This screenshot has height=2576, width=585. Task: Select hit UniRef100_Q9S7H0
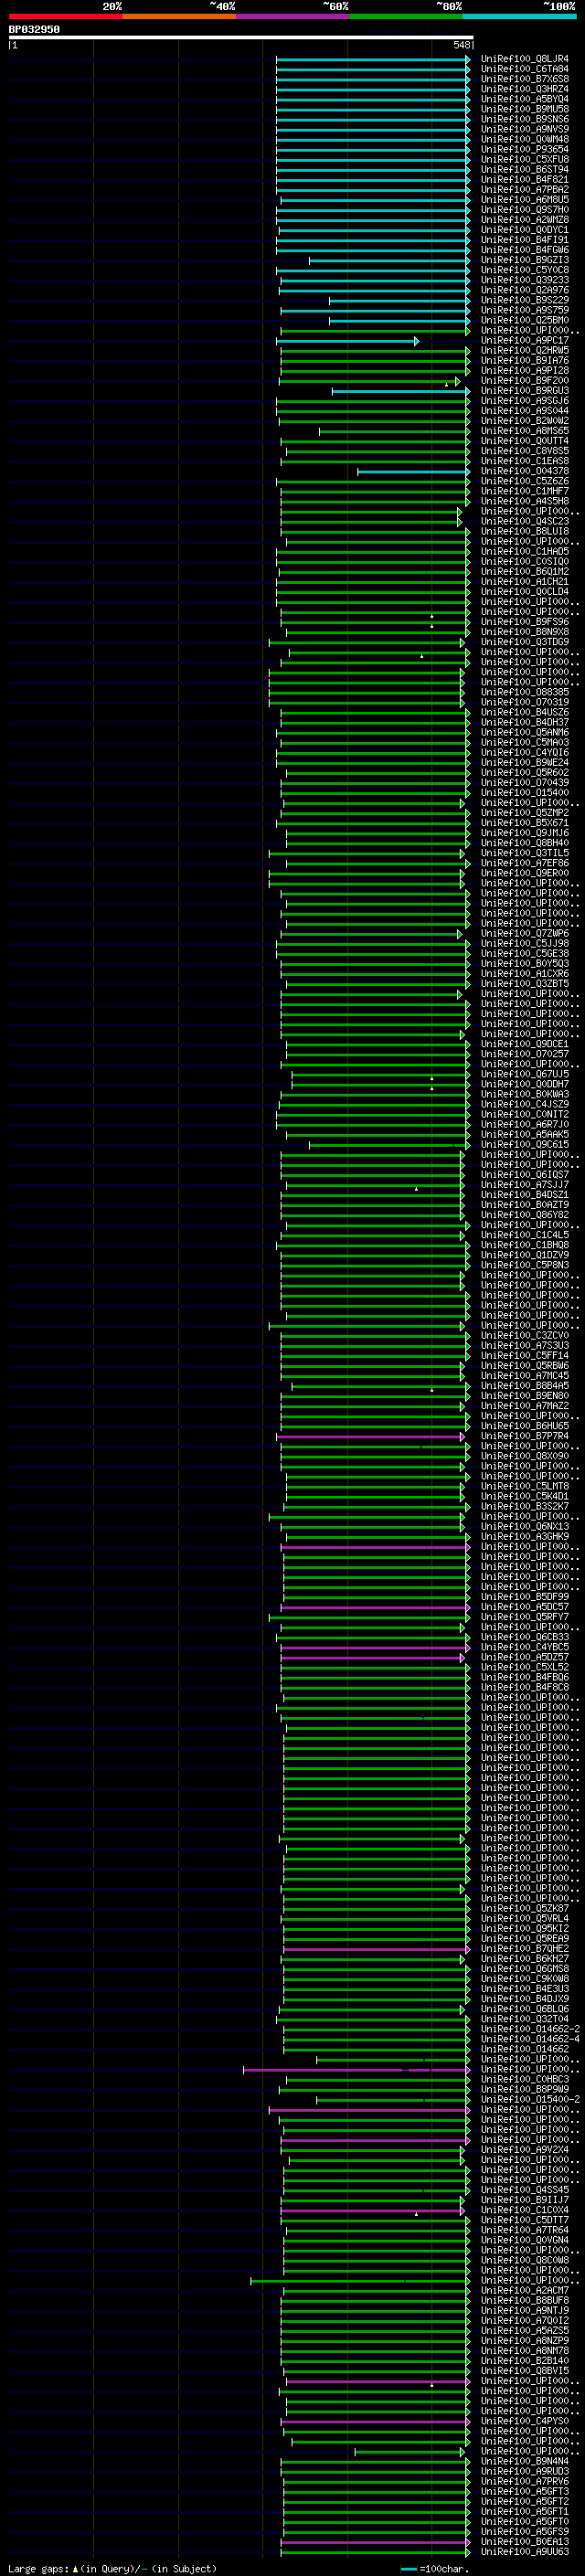[524, 210]
